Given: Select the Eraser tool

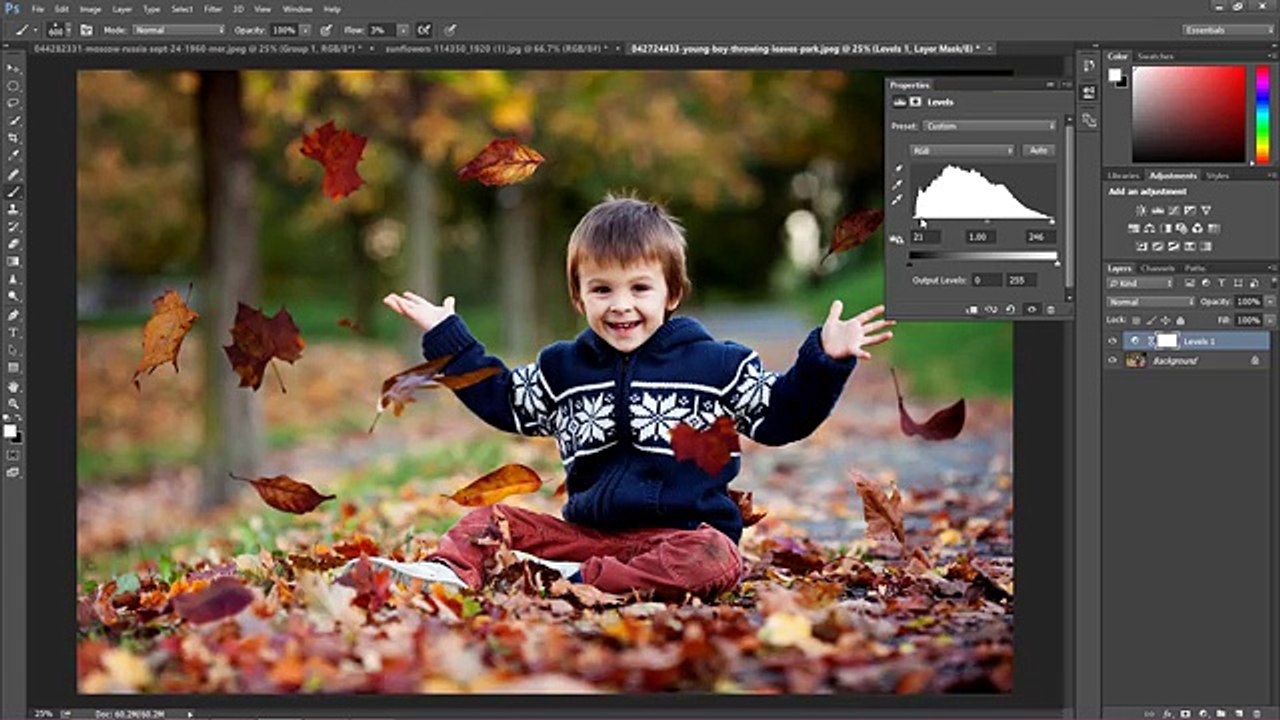Looking at the screenshot, I should 14,244.
